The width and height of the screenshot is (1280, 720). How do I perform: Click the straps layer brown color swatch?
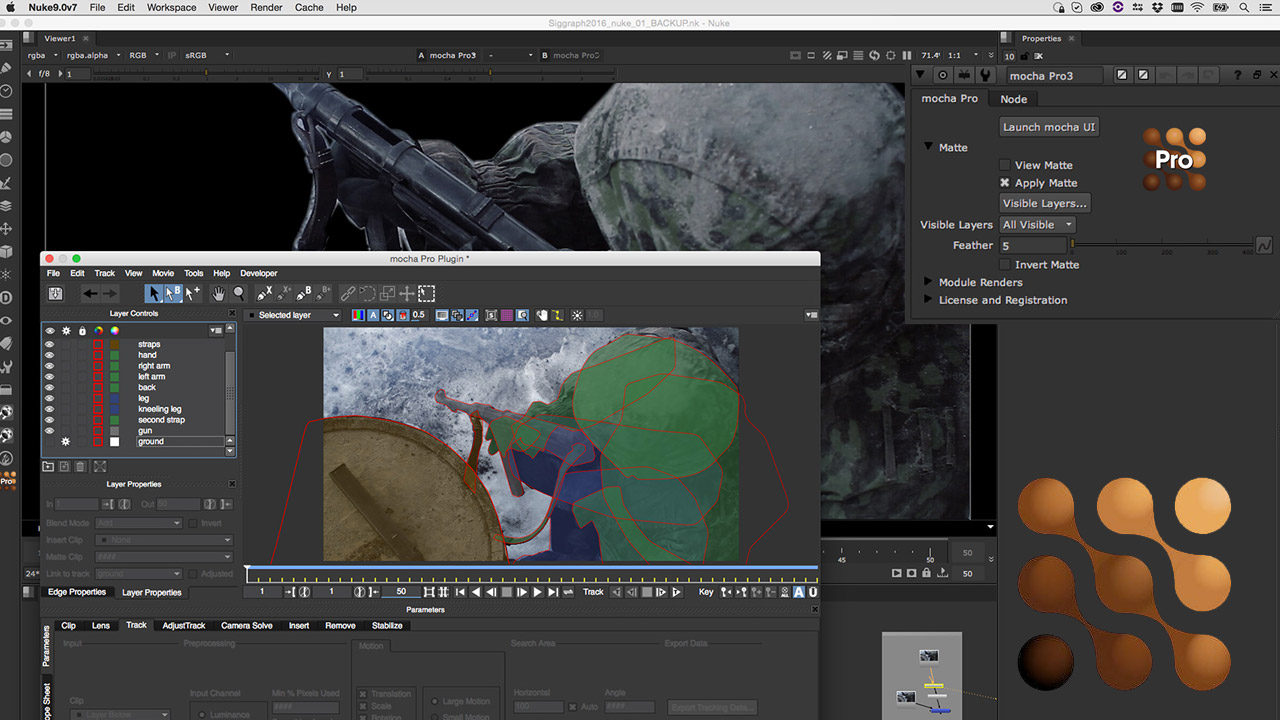(x=114, y=344)
